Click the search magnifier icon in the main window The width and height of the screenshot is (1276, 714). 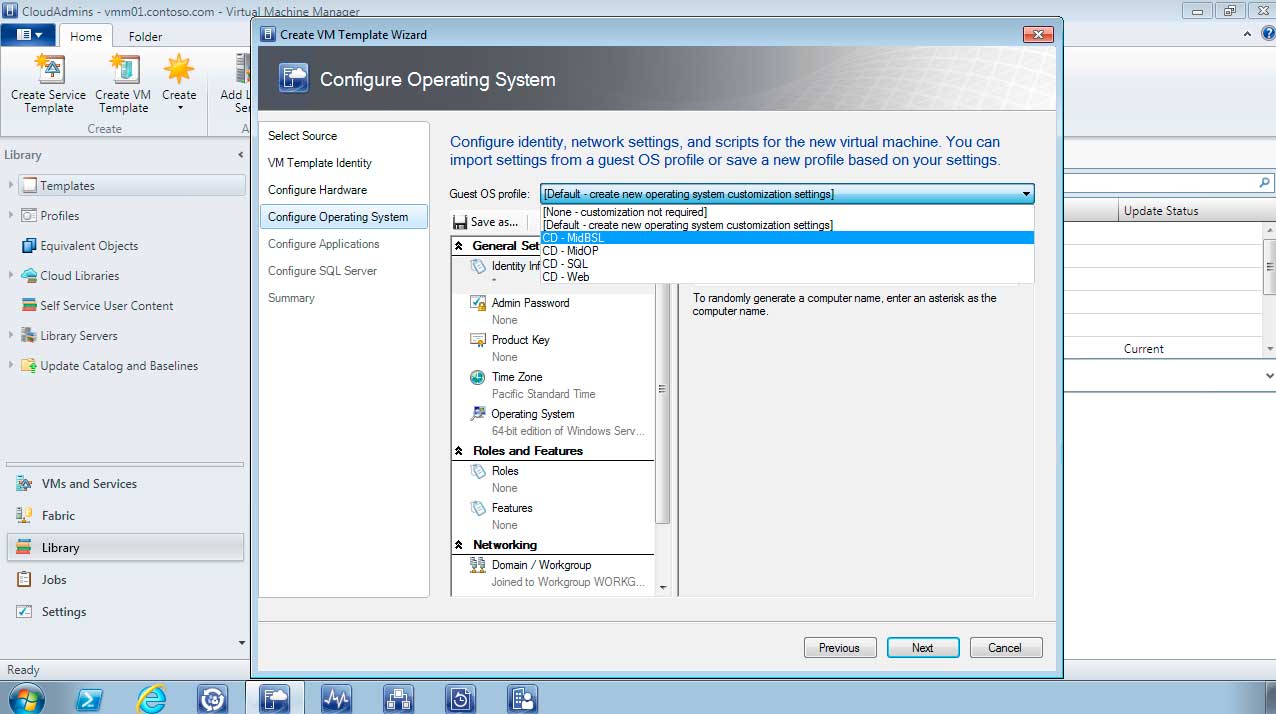1265,183
